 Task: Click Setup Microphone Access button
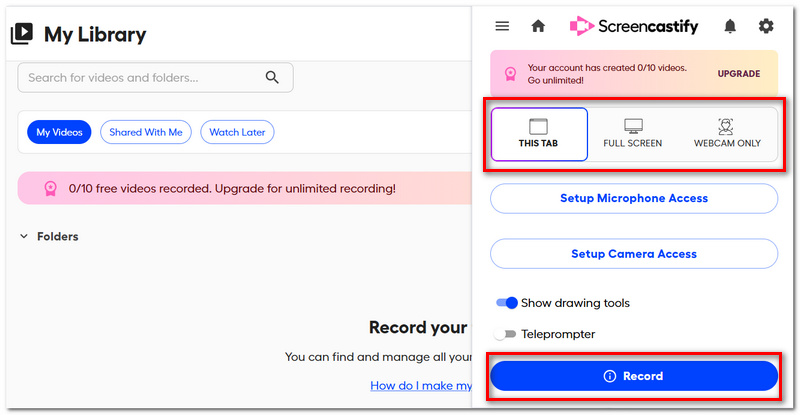tap(634, 199)
